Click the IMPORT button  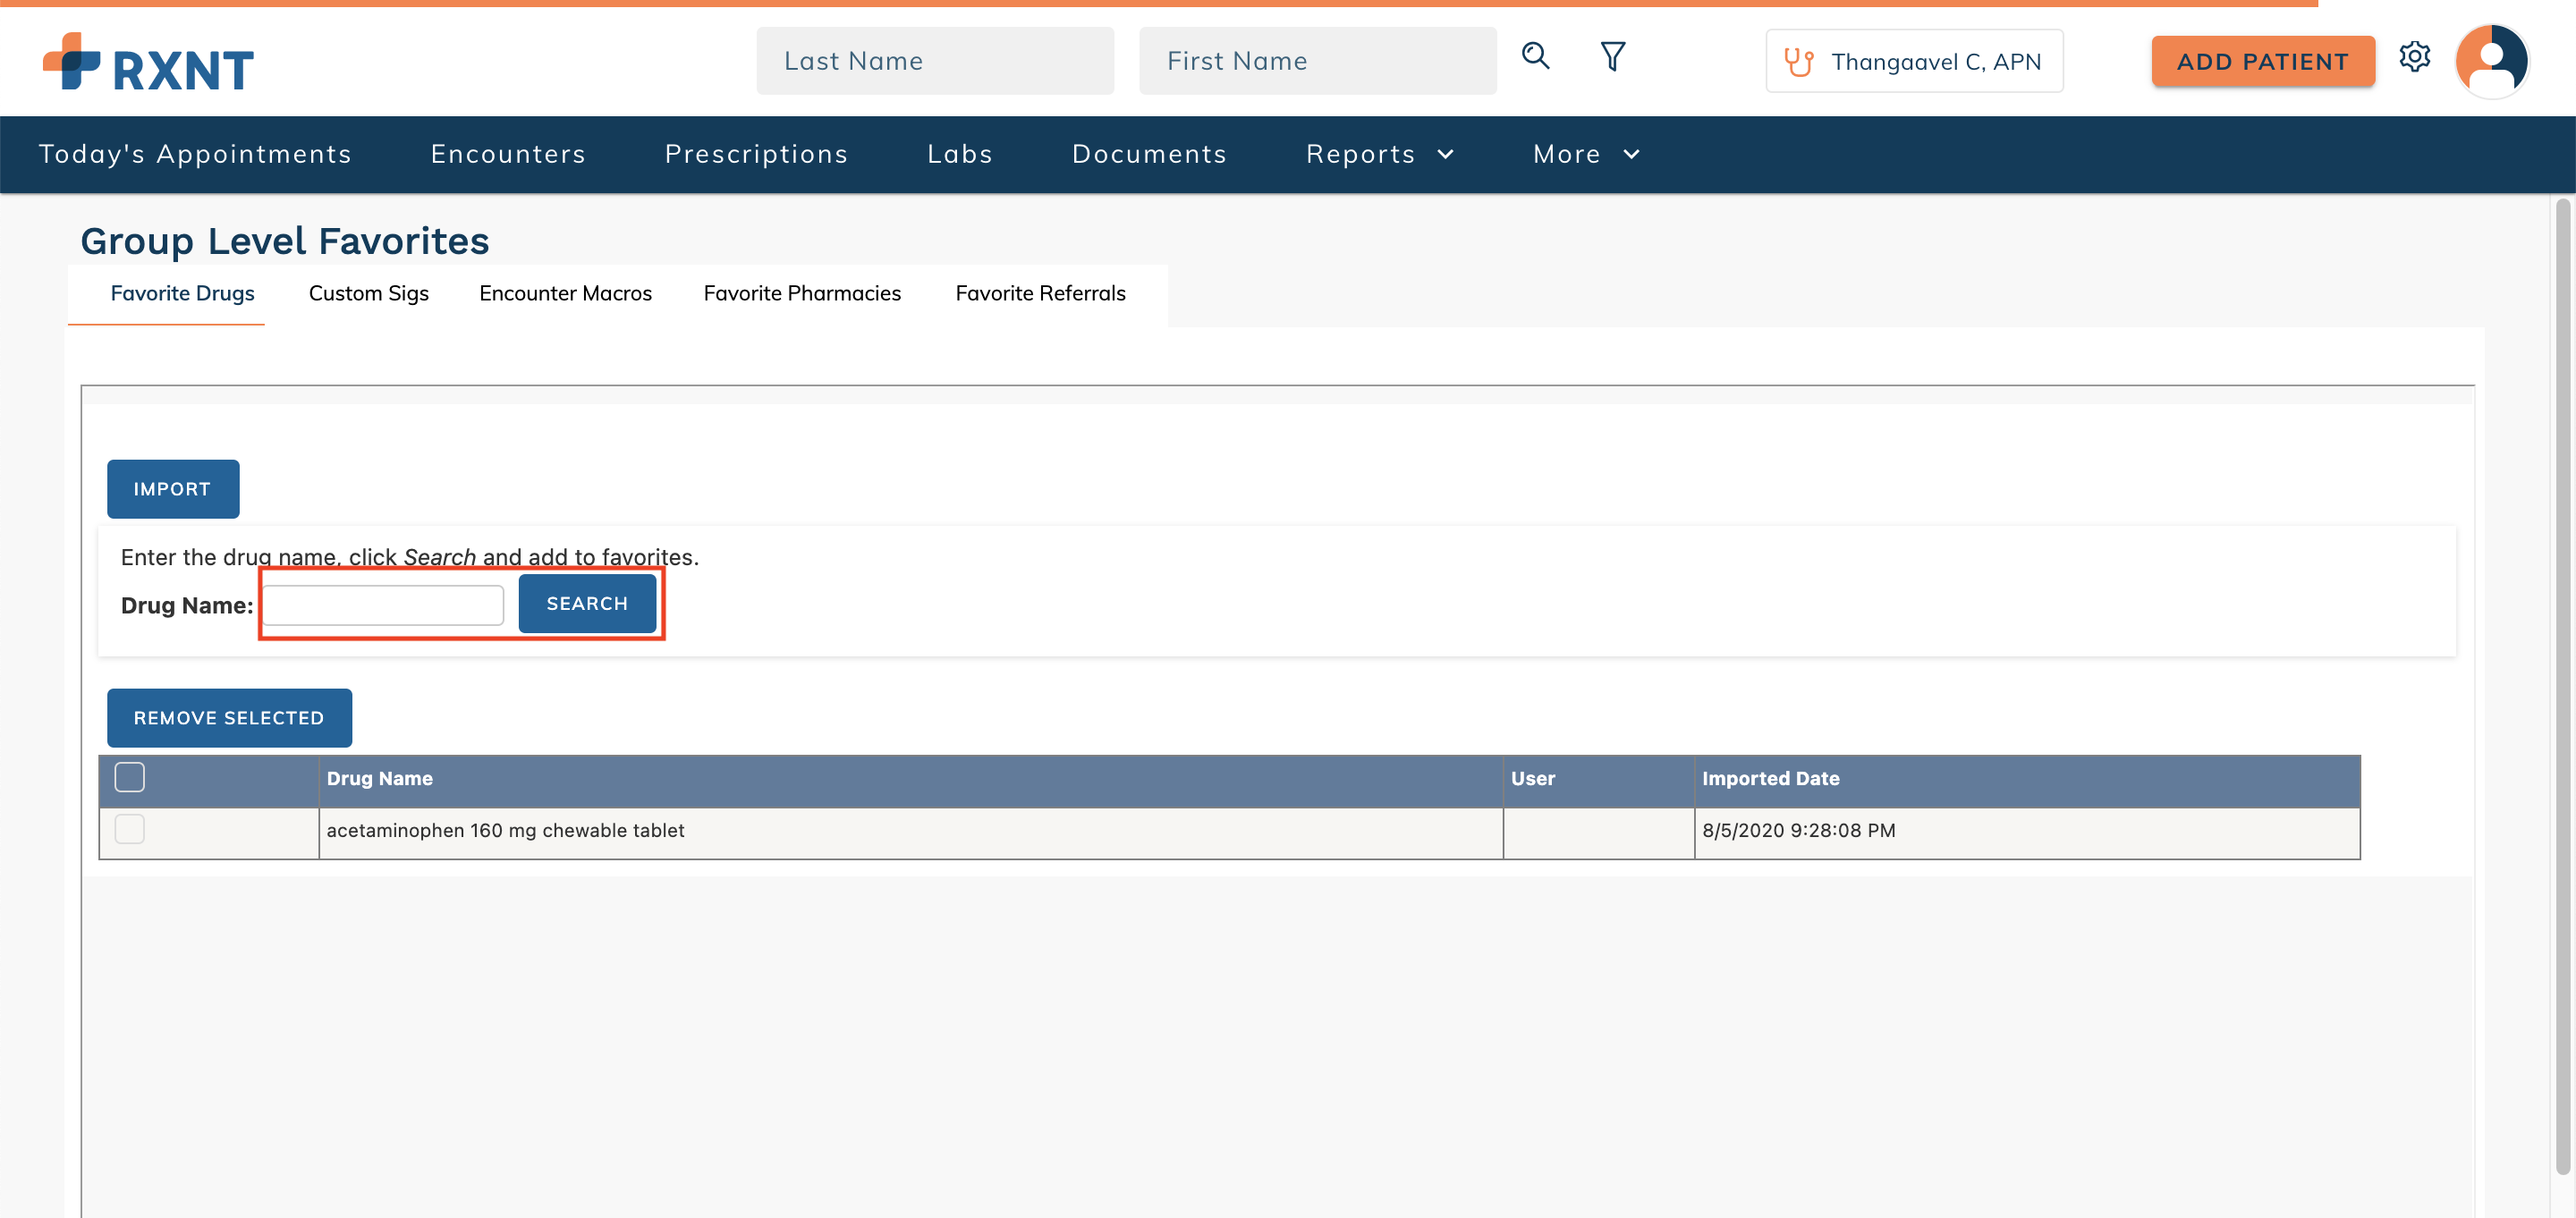pyautogui.click(x=173, y=489)
